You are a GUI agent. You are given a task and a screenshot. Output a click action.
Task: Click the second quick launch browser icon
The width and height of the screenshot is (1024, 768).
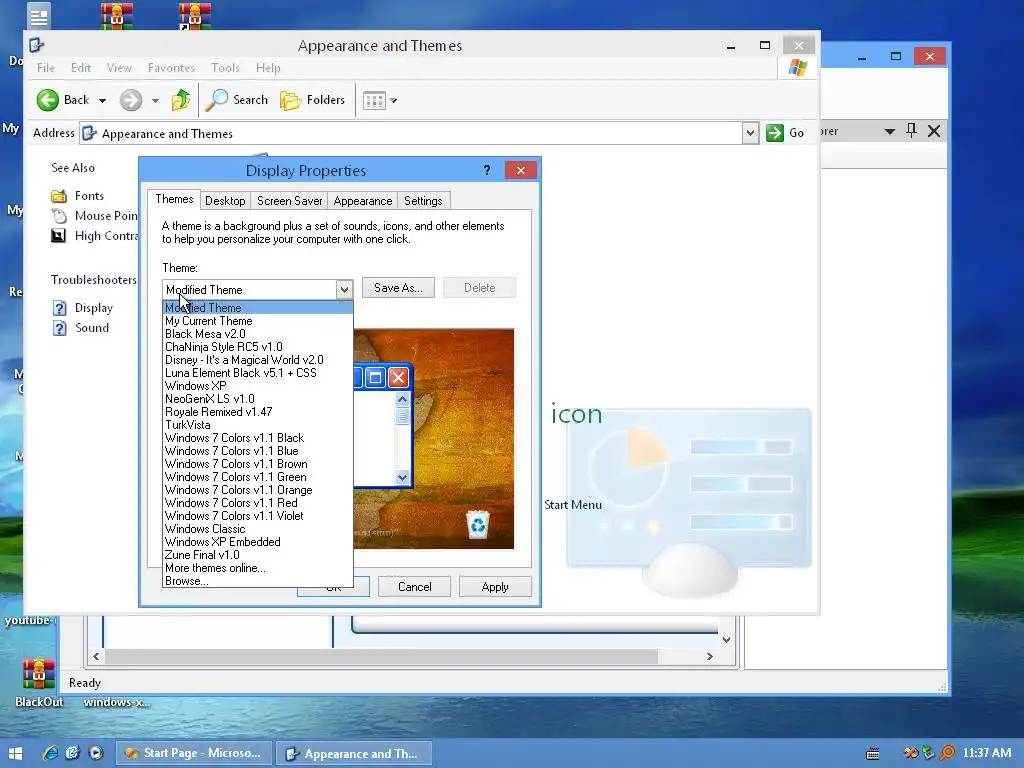[x=72, y=753]
